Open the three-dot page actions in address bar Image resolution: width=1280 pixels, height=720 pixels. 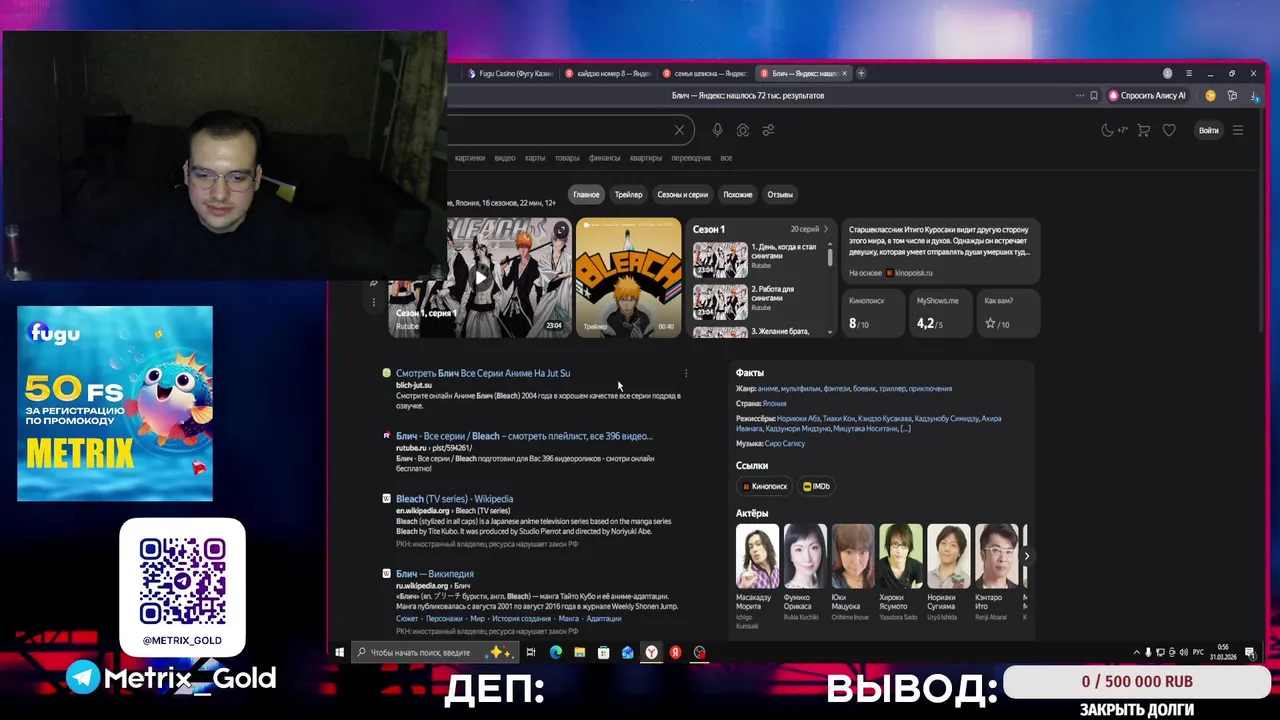(1080, 96)
